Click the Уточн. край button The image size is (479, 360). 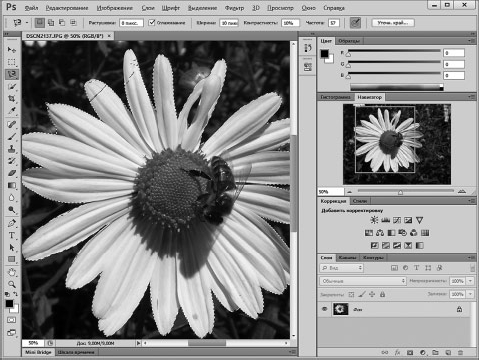tap(393, 23)
